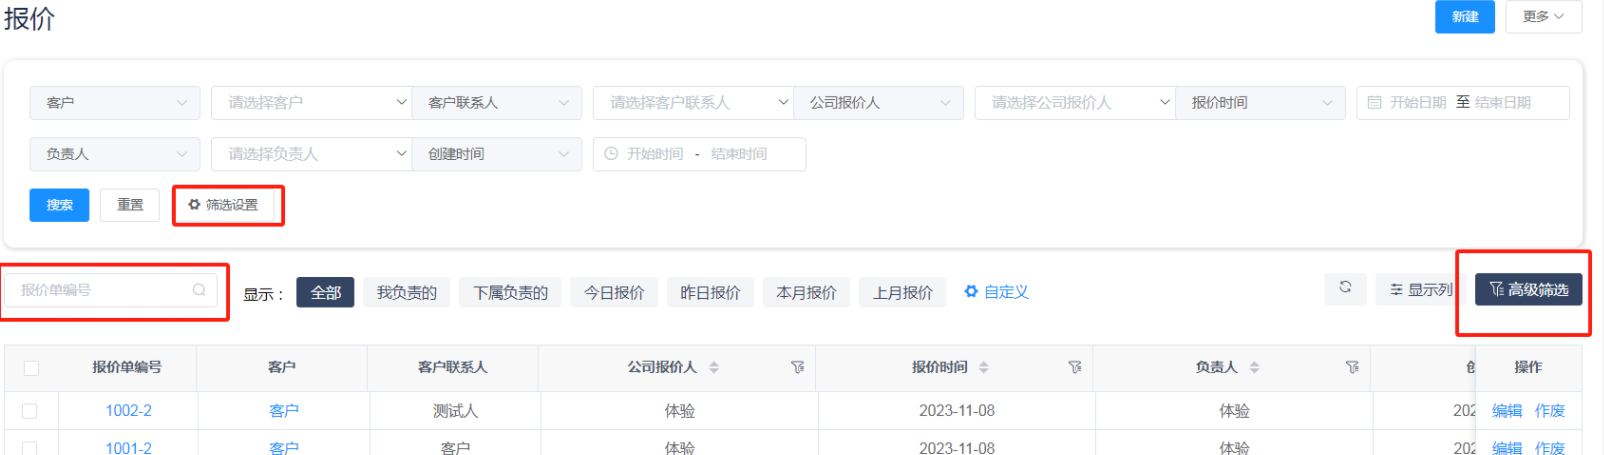
Task: Click the filter icon in 报价时间 column
Action: pyautogui.click(x=1075, y=368)
